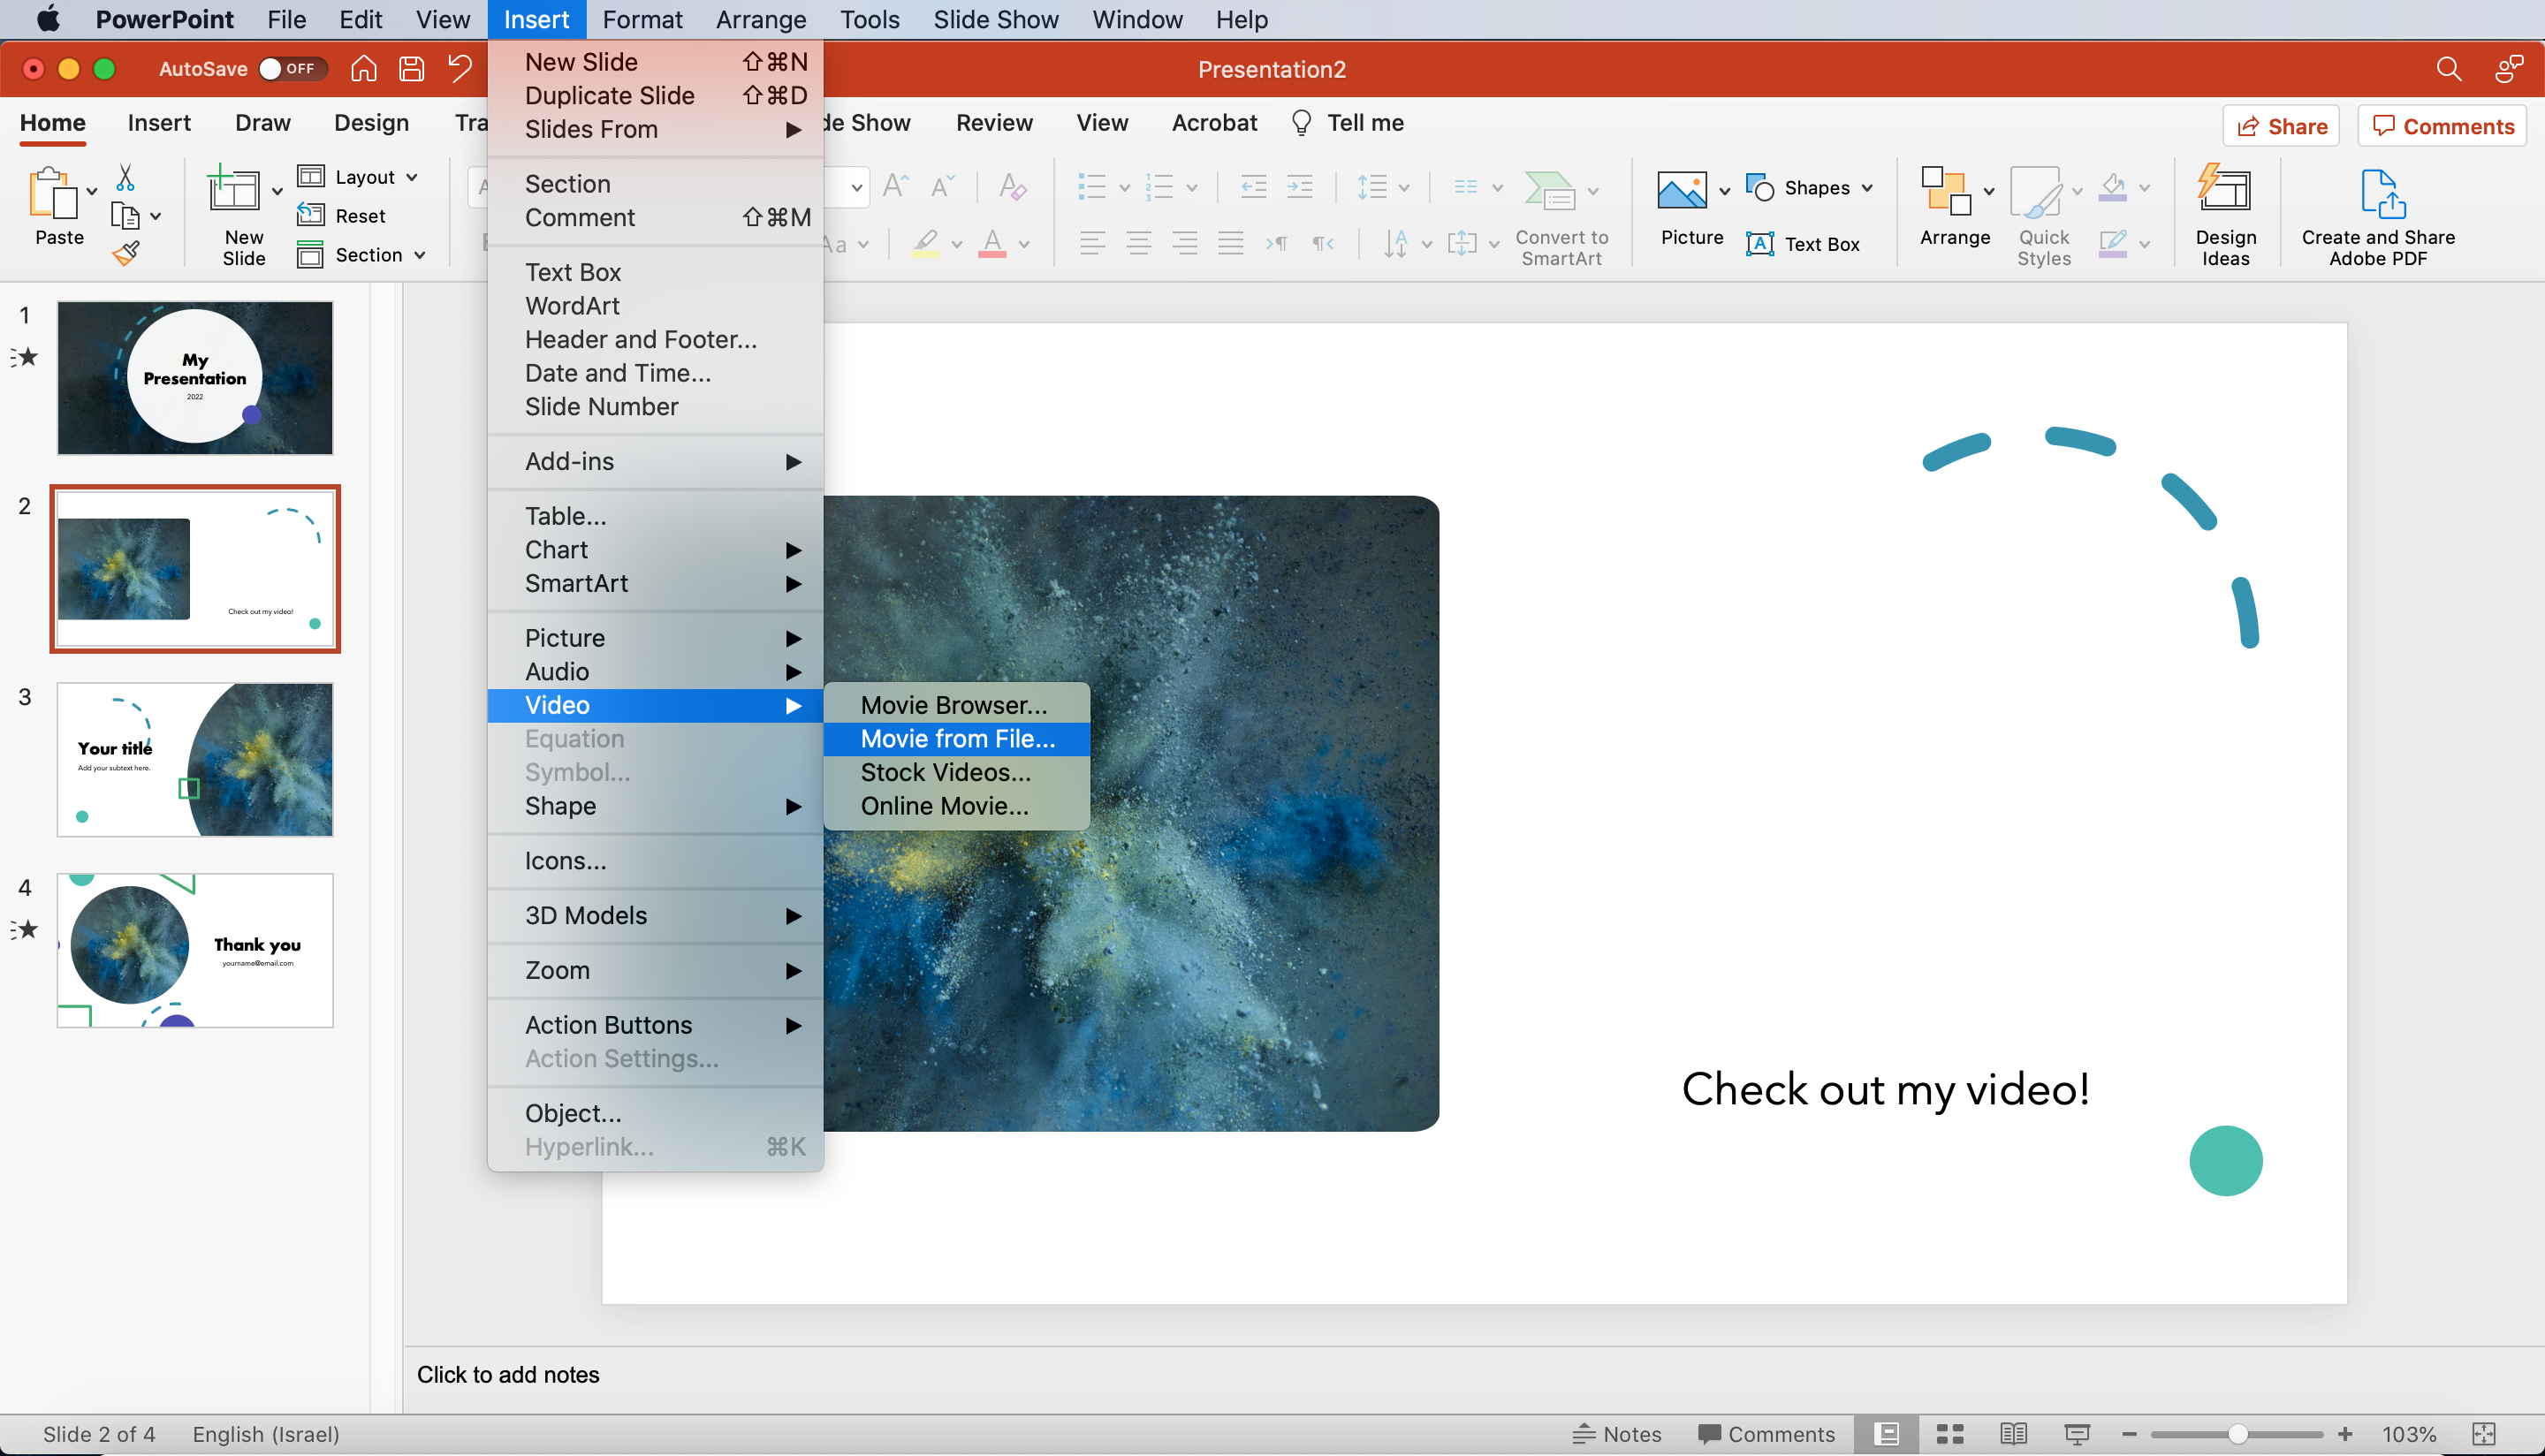Select Online Movie... menu entry
Screen dimensions: 2545x1456
coord(944,806)
